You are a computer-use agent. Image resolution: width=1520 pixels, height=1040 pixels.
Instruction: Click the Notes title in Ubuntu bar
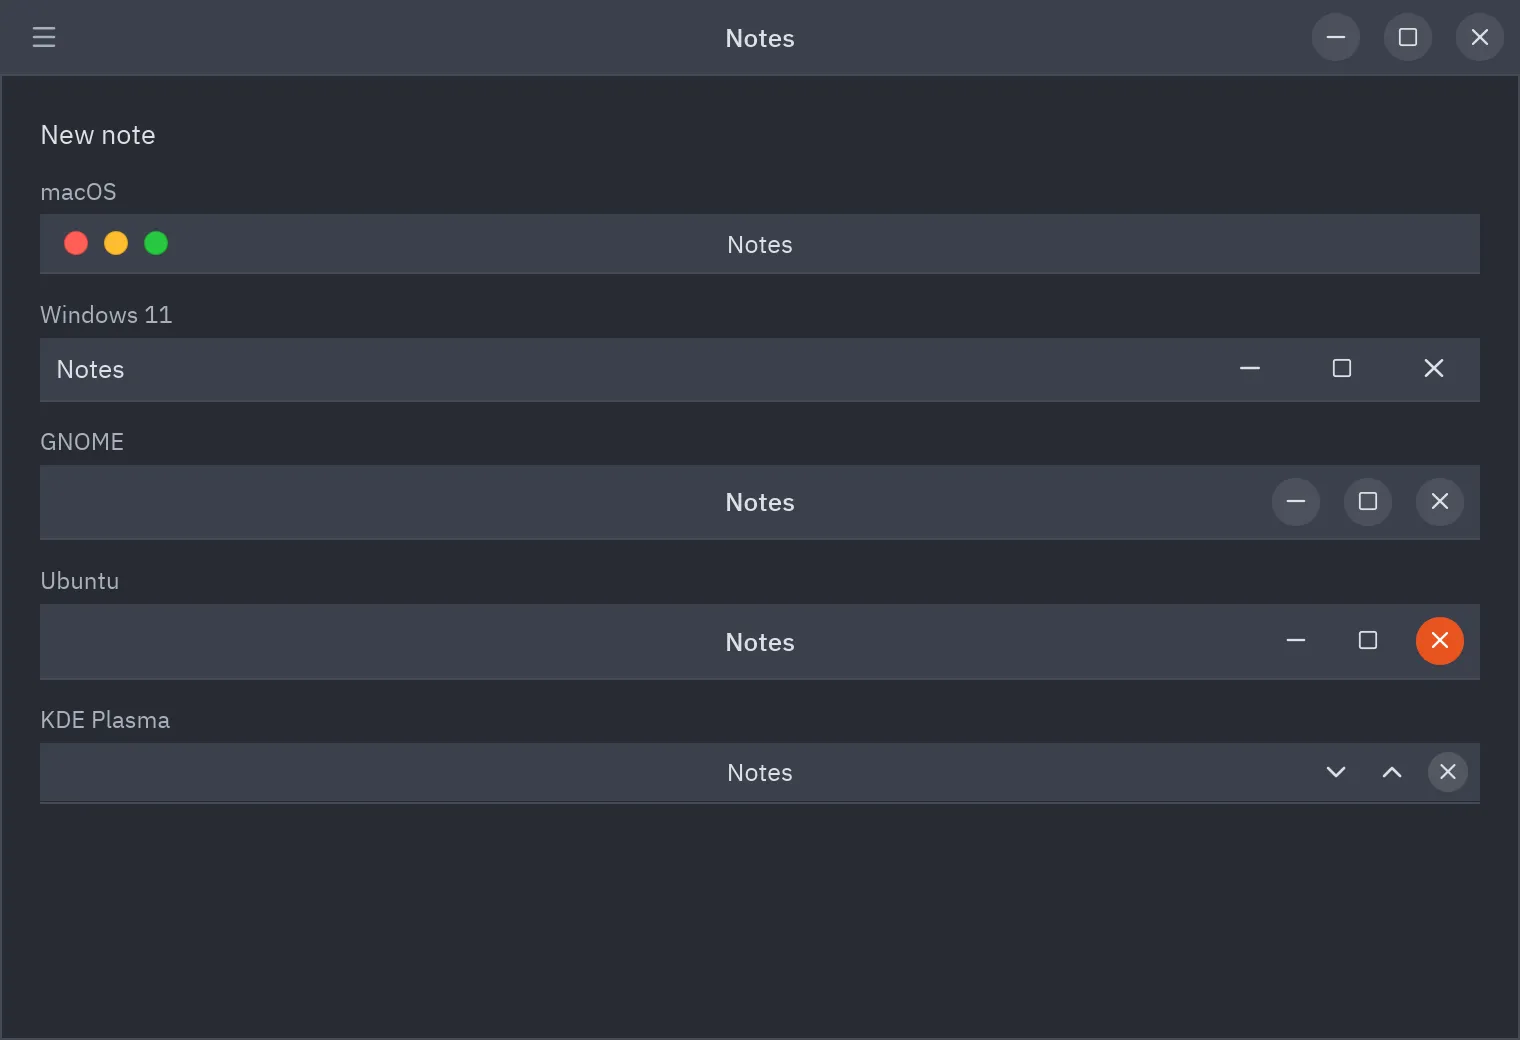[760, 642]
